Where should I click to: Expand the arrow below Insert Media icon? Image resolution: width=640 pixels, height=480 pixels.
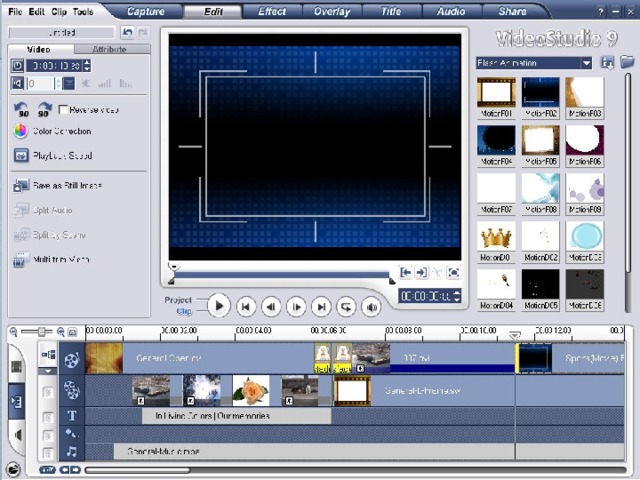pos(48,371)
